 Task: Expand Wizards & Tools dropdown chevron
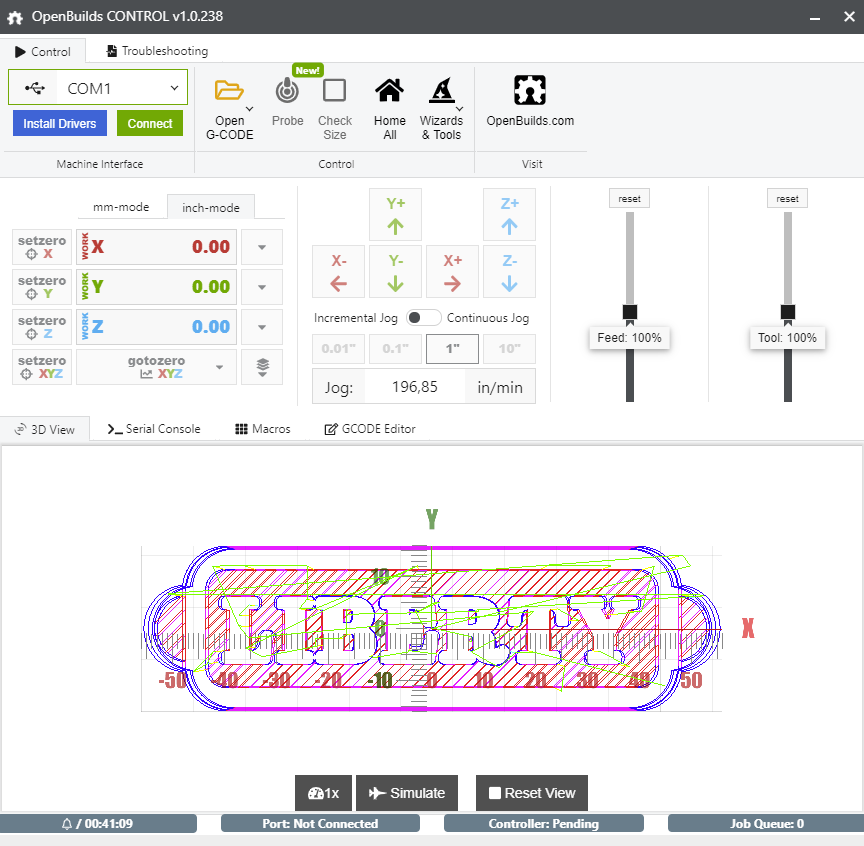tap(460, 109)
